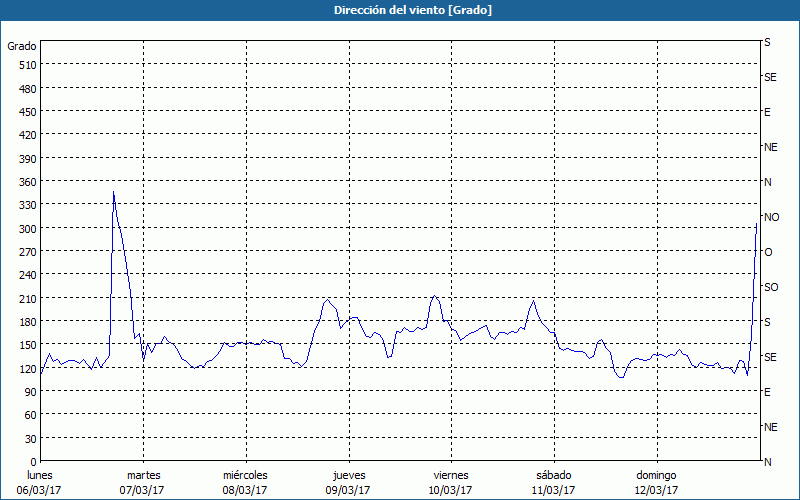Click the "martes 07/03/17" date label
This screenshot has width=800, height=500.
click(x=143, y=483)
